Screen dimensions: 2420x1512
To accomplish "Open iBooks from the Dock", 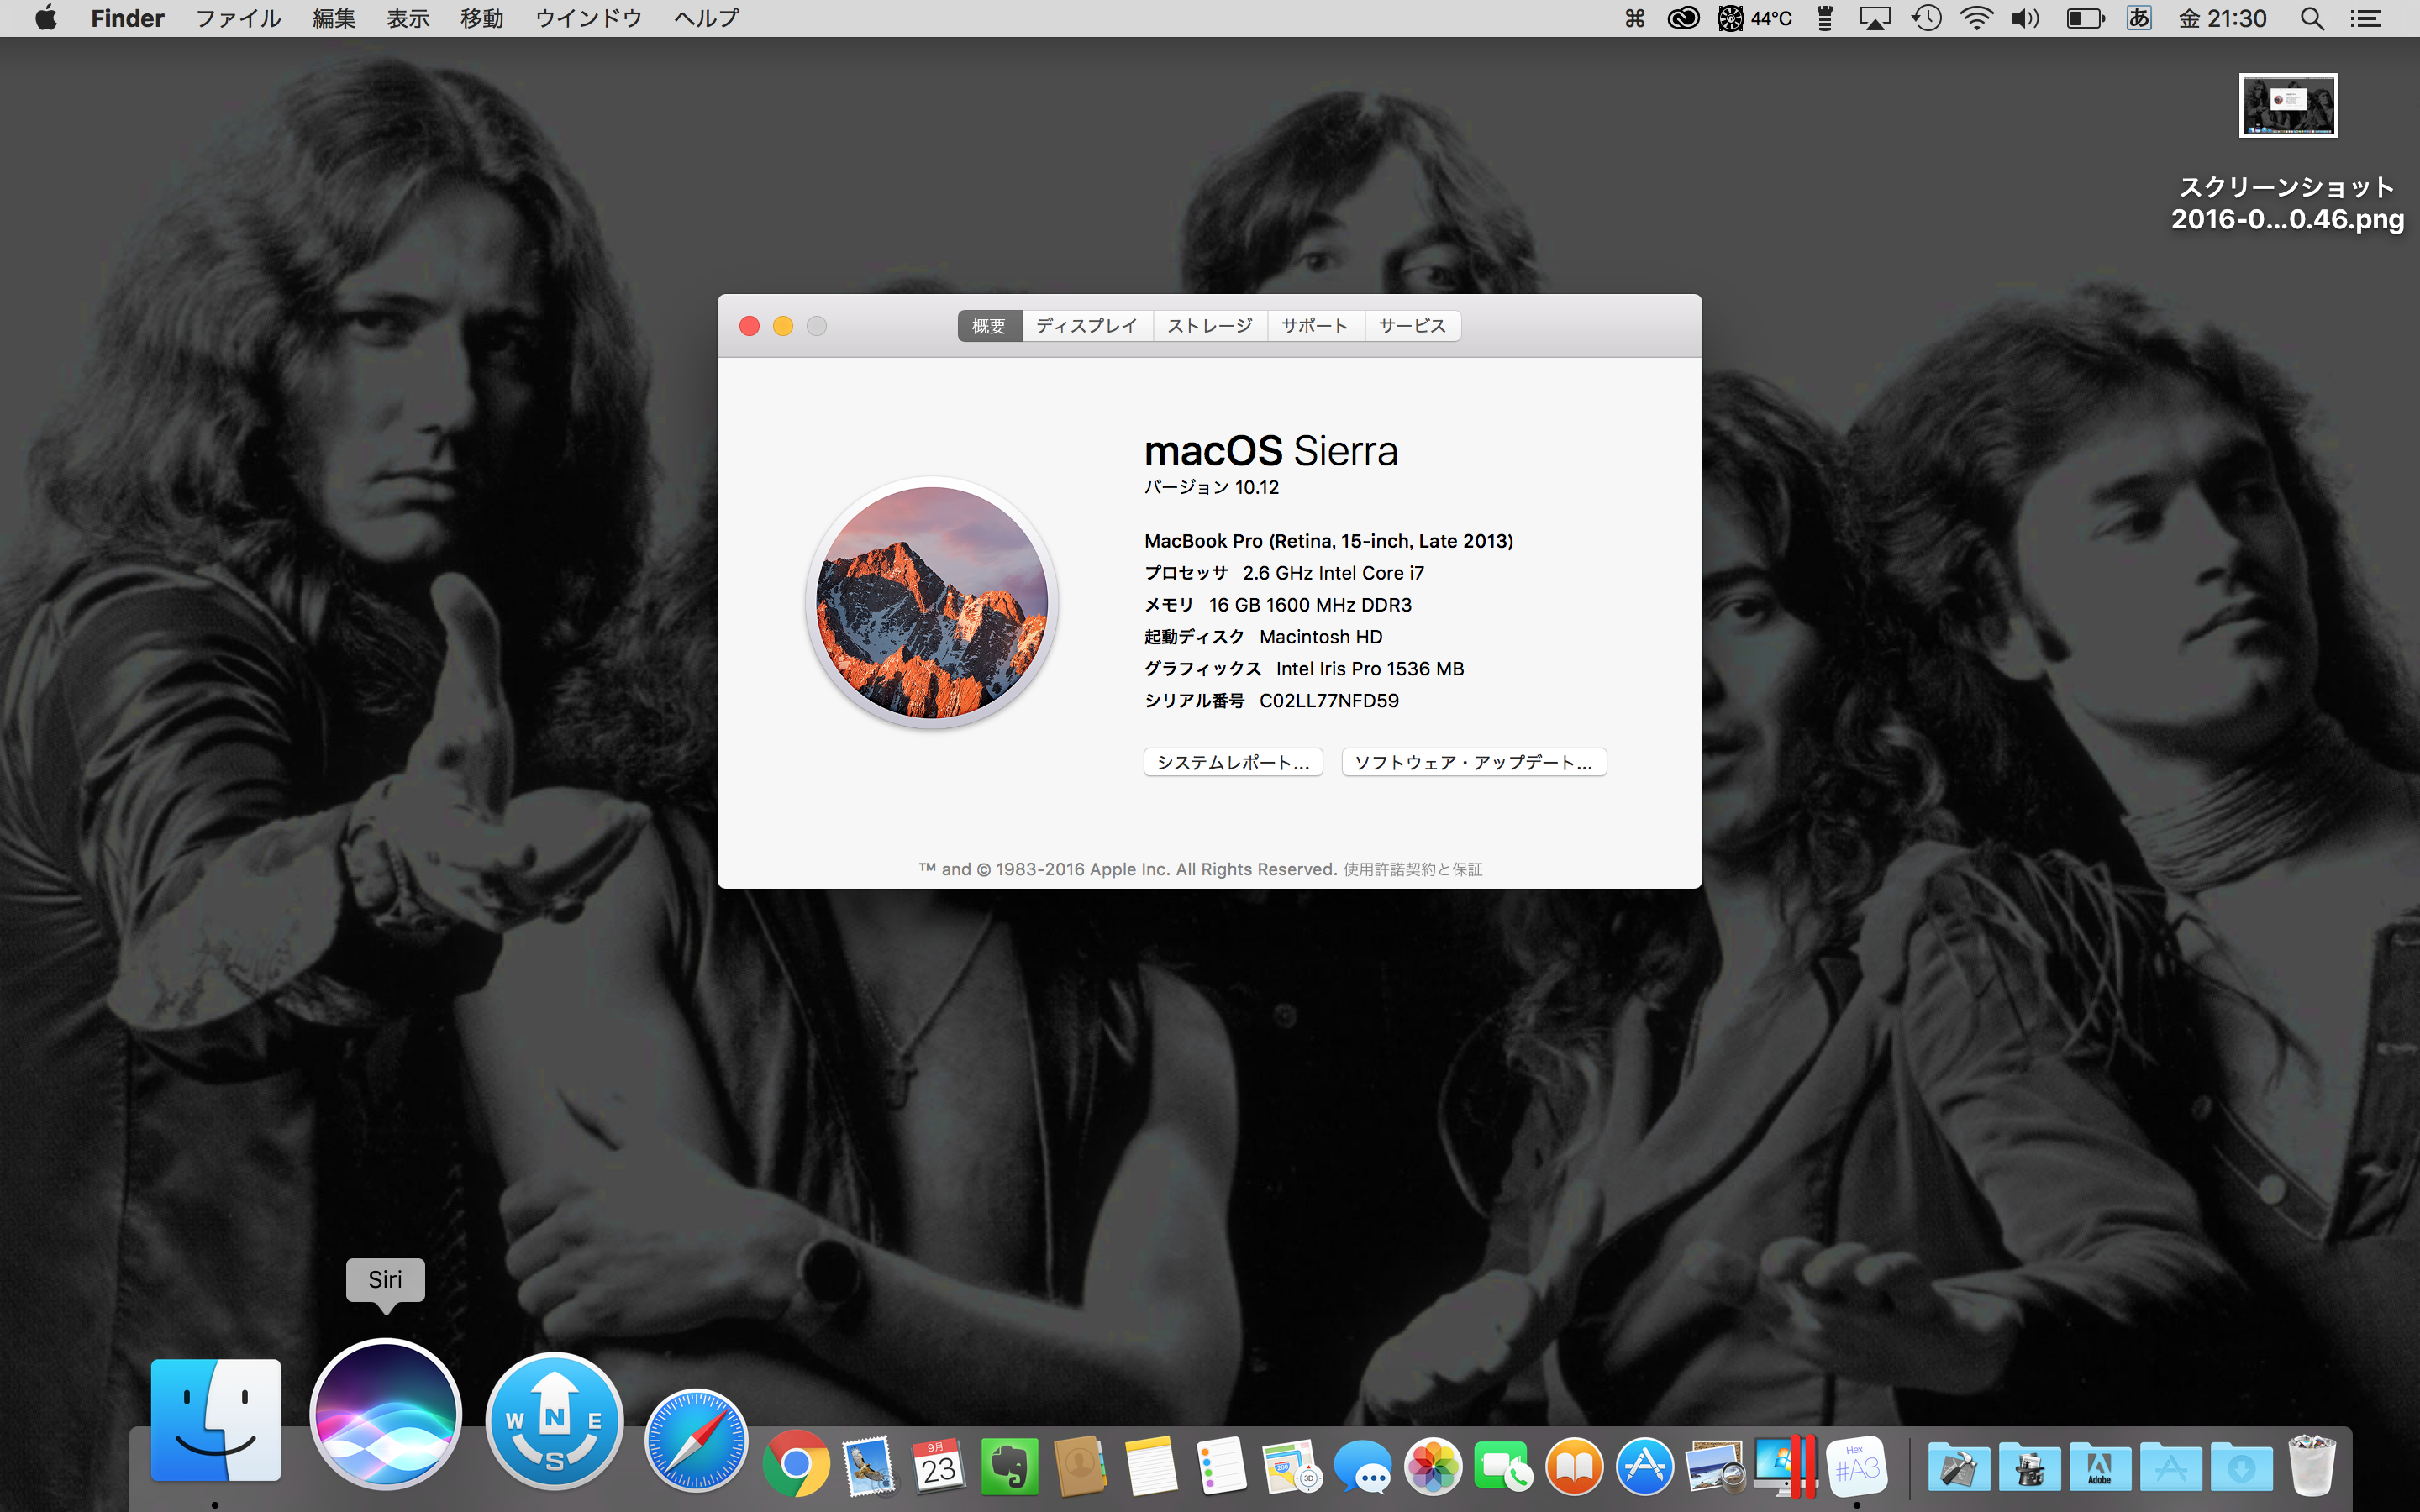I will coord(1574,1466).
